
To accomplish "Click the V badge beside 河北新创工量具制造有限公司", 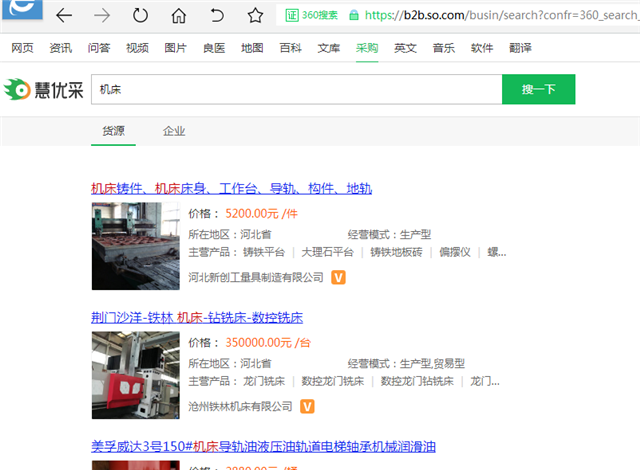I will pos(338,277).
